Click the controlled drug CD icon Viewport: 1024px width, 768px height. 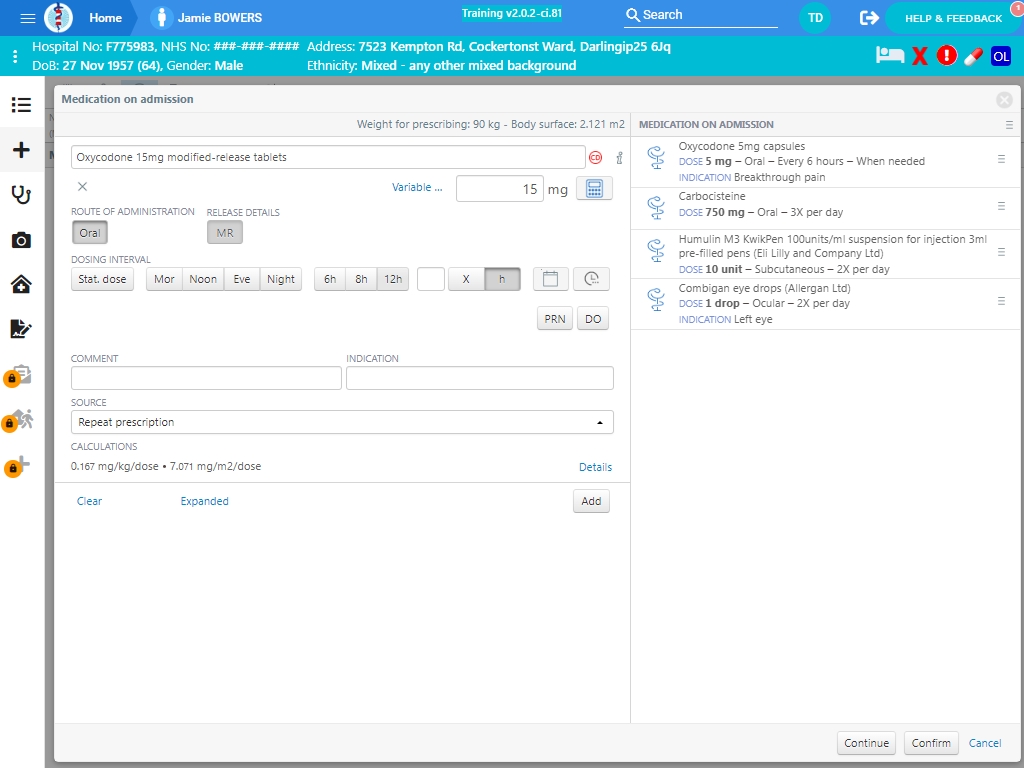coord(595,157)
